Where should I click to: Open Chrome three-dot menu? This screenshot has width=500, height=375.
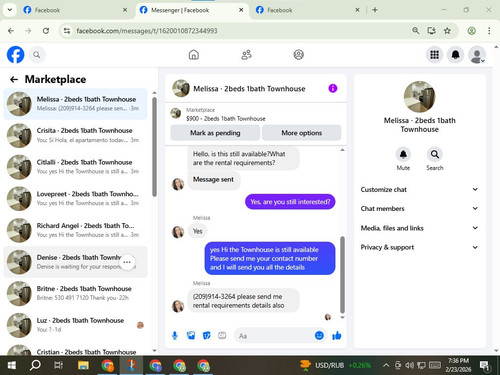(x=489, y=31)
